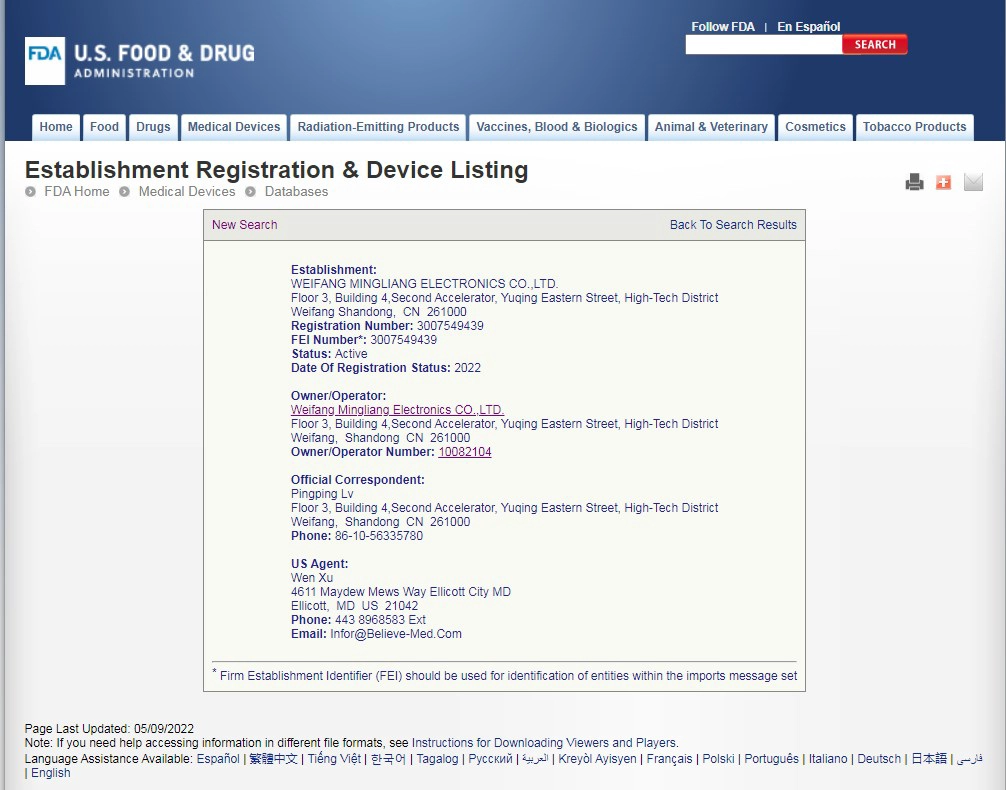The width and height of the screenshot is (1006, 790).
Task: Click the site search input field
Action: tap(763, 44)
